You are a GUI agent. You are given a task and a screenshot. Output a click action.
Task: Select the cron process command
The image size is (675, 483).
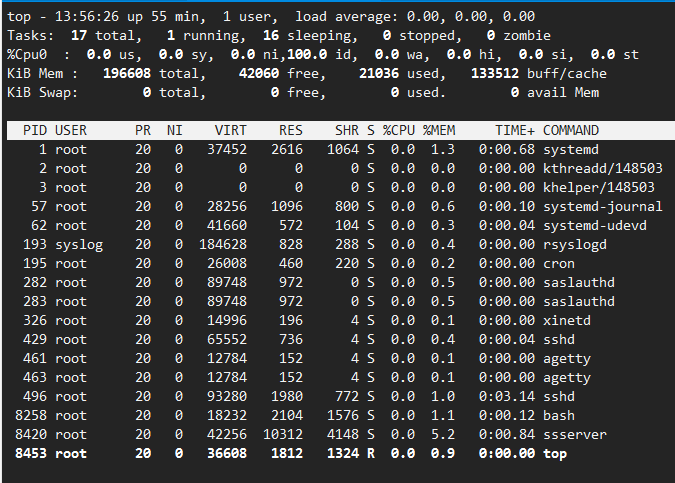coord(559,262)
